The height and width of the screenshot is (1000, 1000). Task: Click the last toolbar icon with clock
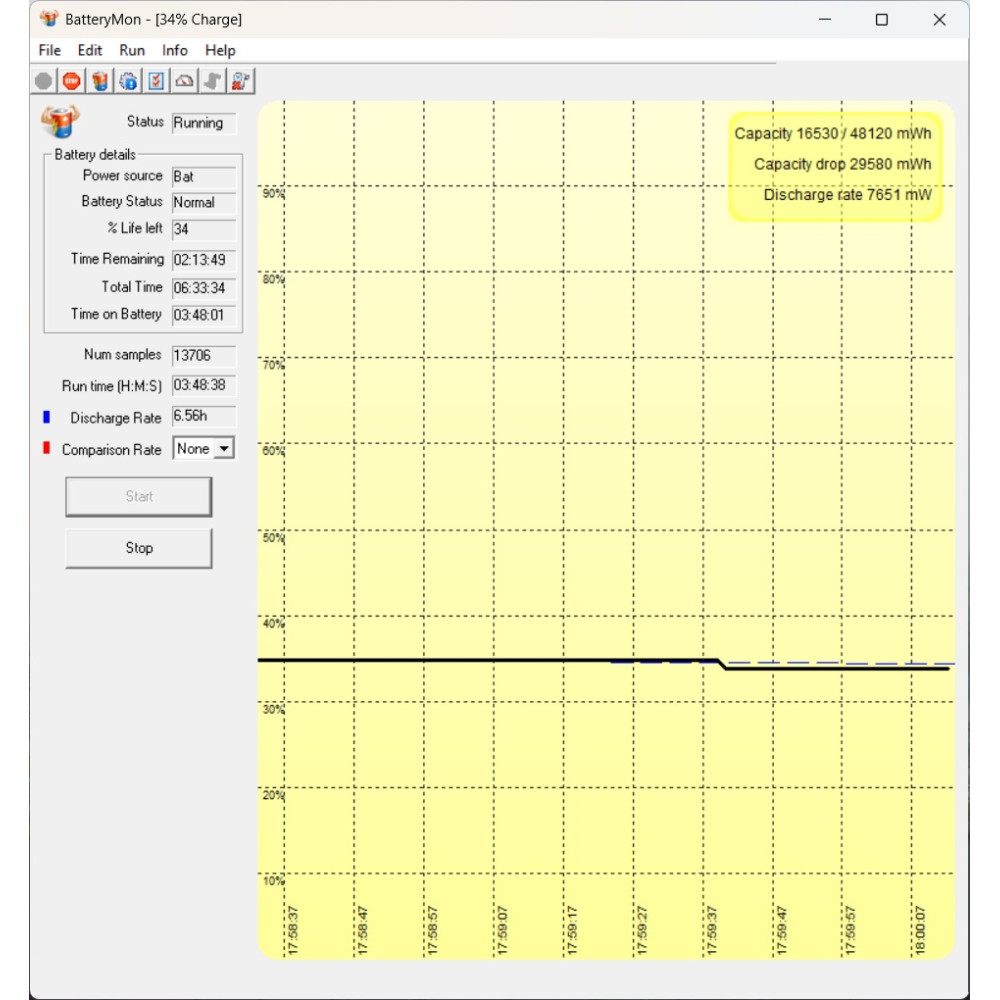[241, 81]
